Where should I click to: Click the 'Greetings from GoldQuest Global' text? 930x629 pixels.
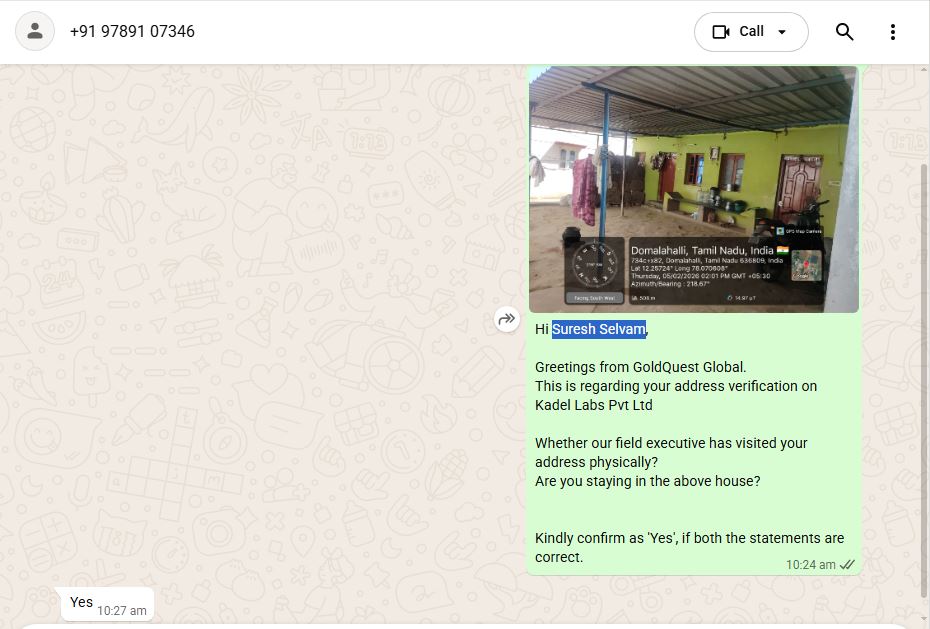click(641, 367)
